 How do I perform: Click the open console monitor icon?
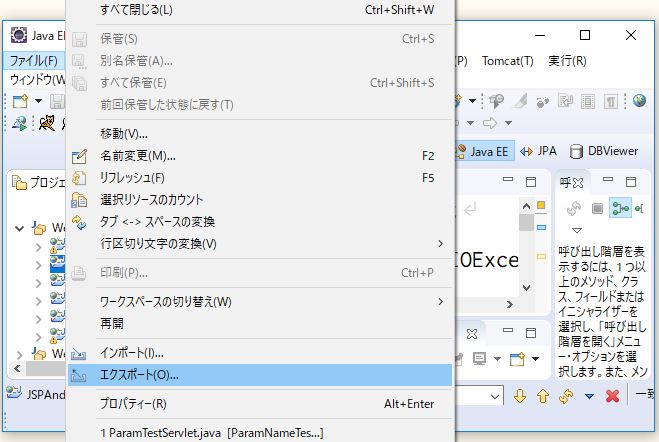(479, 359)
